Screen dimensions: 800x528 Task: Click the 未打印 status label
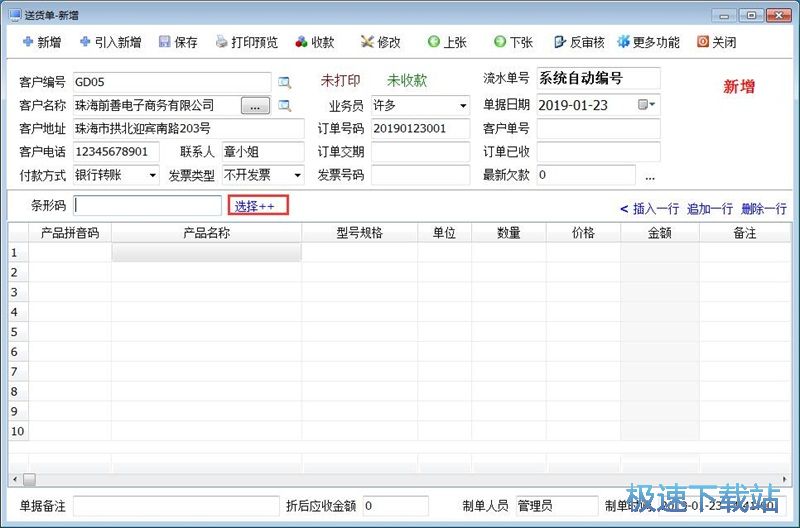(x=340, y=80)
